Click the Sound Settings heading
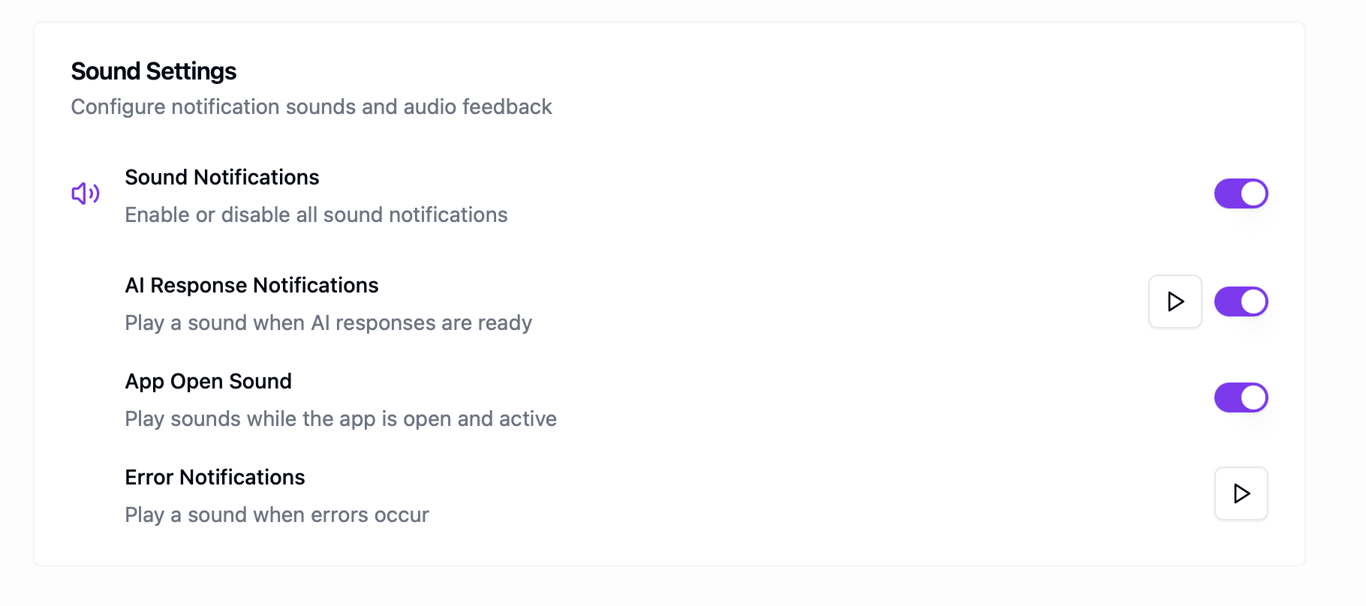Image resolution: width=1366 pixels, height=606 pixels. point(153,71)
